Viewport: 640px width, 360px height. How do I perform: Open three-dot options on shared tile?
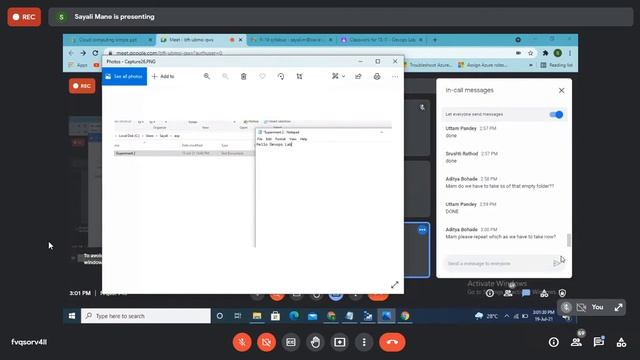(422, 230)
